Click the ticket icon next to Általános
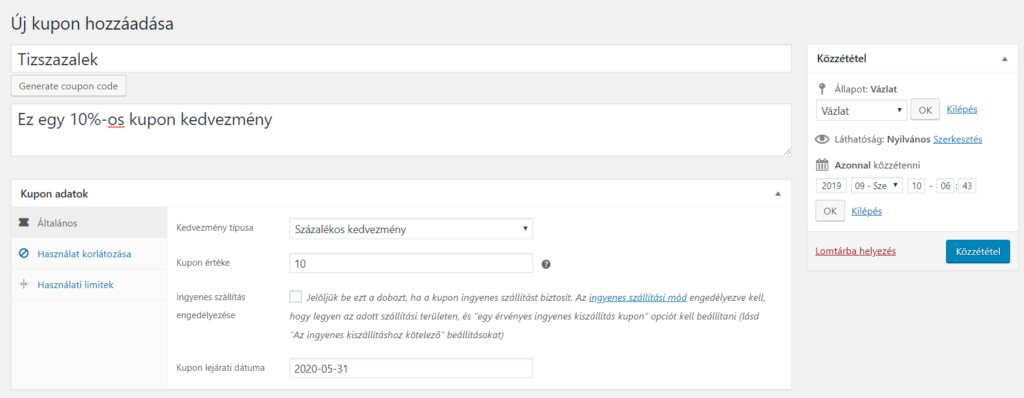The width and height of the screenshot is (1024, 398). (24, 223)
